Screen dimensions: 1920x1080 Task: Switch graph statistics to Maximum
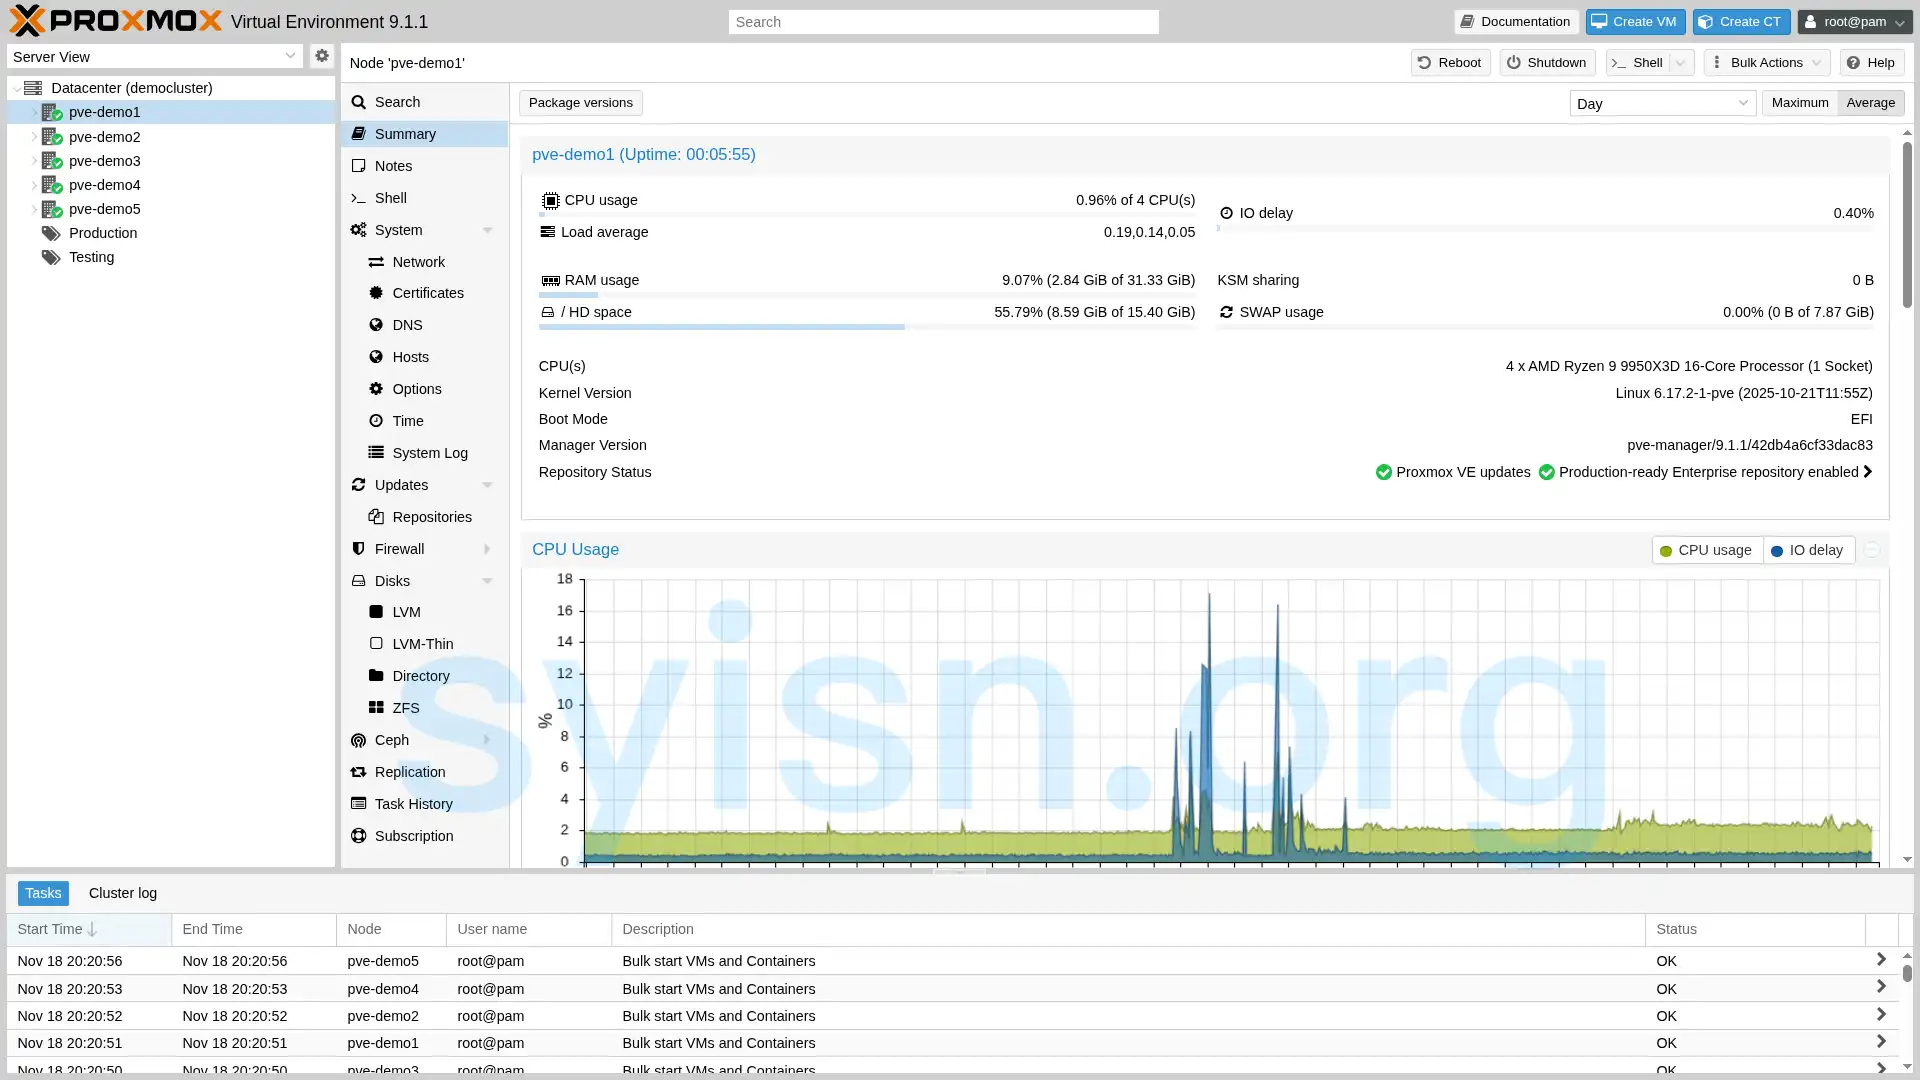pyautogui.click(x=1798, y=102)
